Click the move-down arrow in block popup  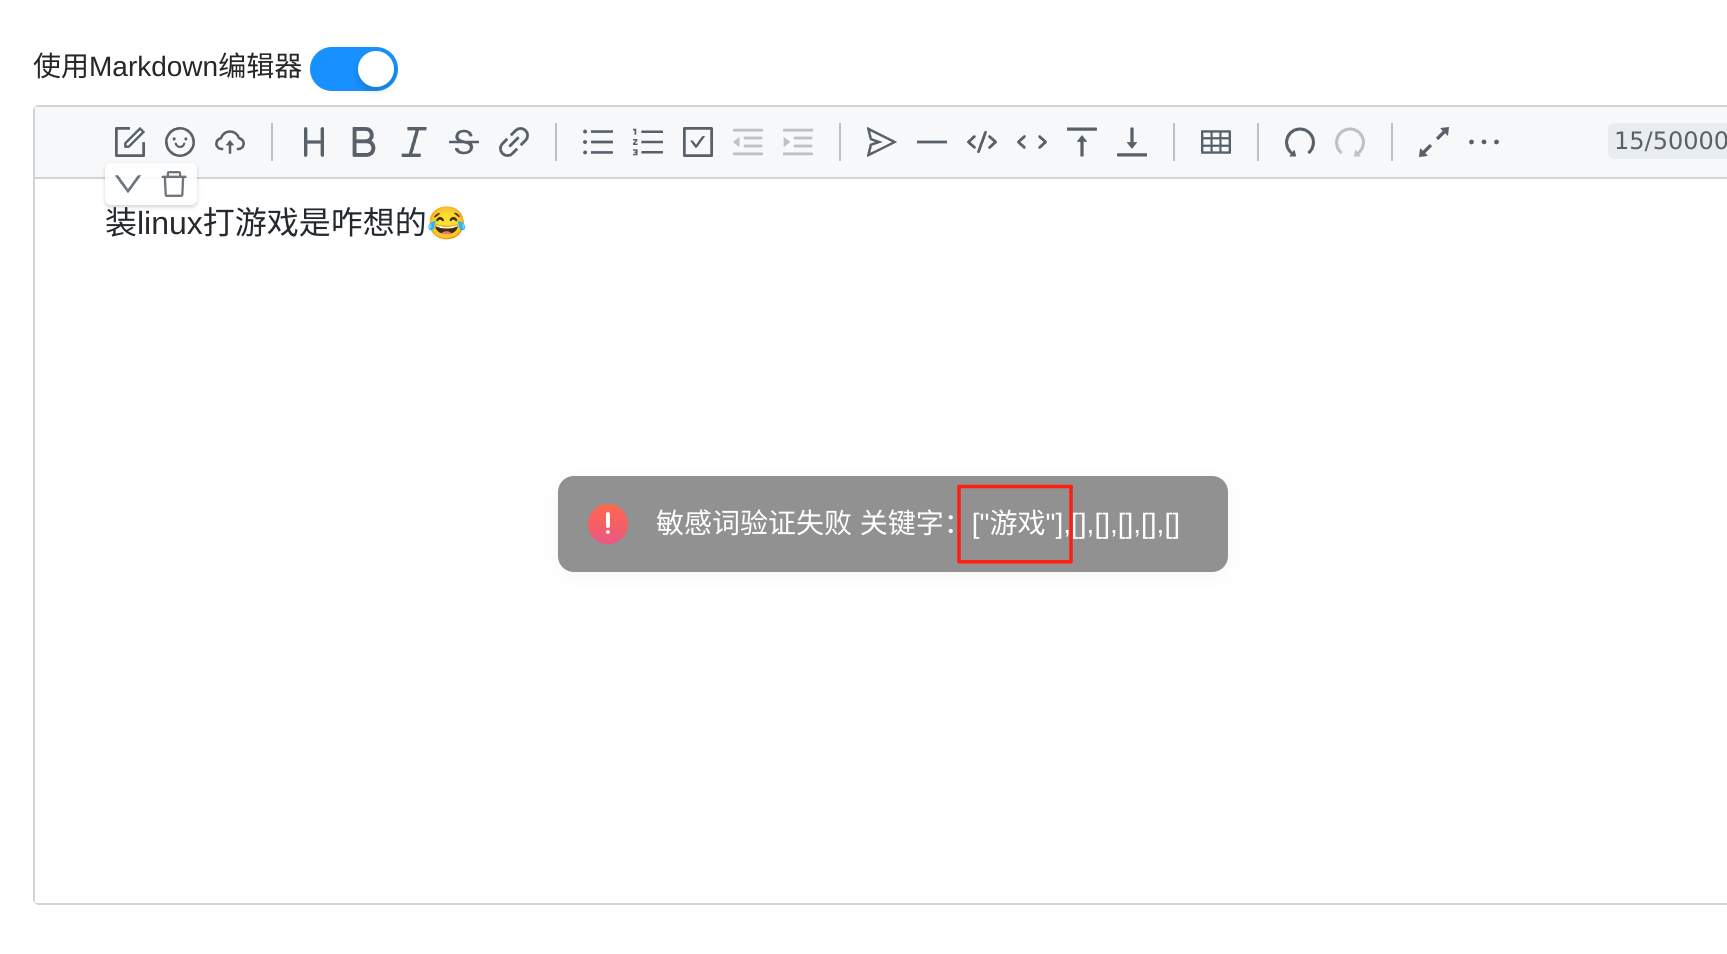[x=128, y=184]
